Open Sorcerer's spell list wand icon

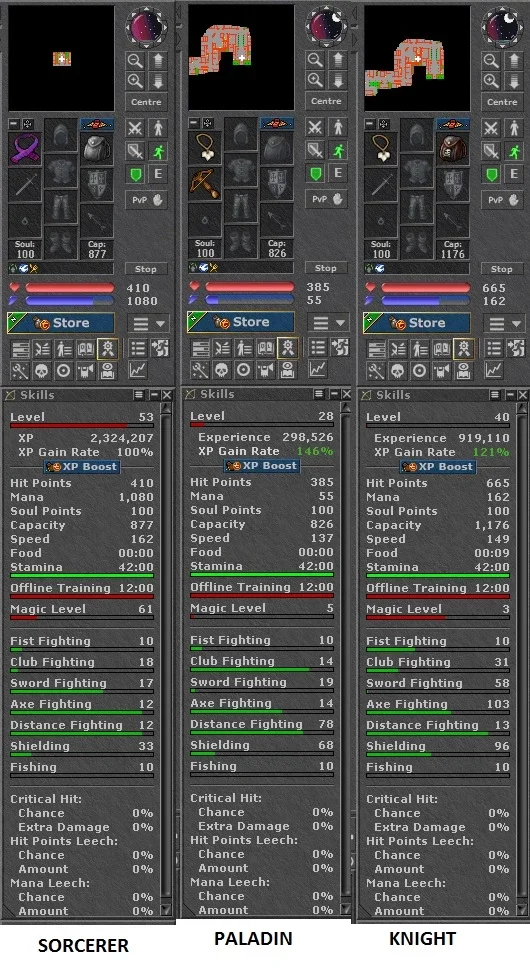pos(20,370)
